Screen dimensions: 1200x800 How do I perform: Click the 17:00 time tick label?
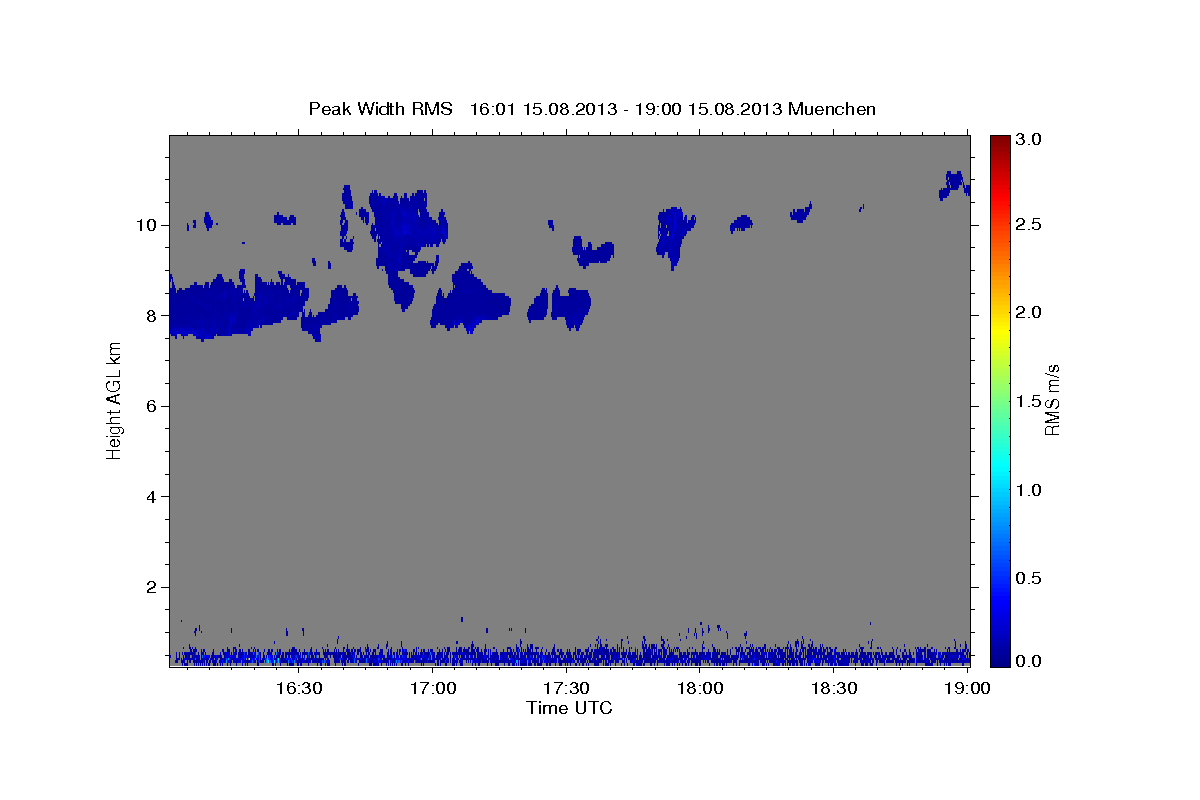(432, 688)
